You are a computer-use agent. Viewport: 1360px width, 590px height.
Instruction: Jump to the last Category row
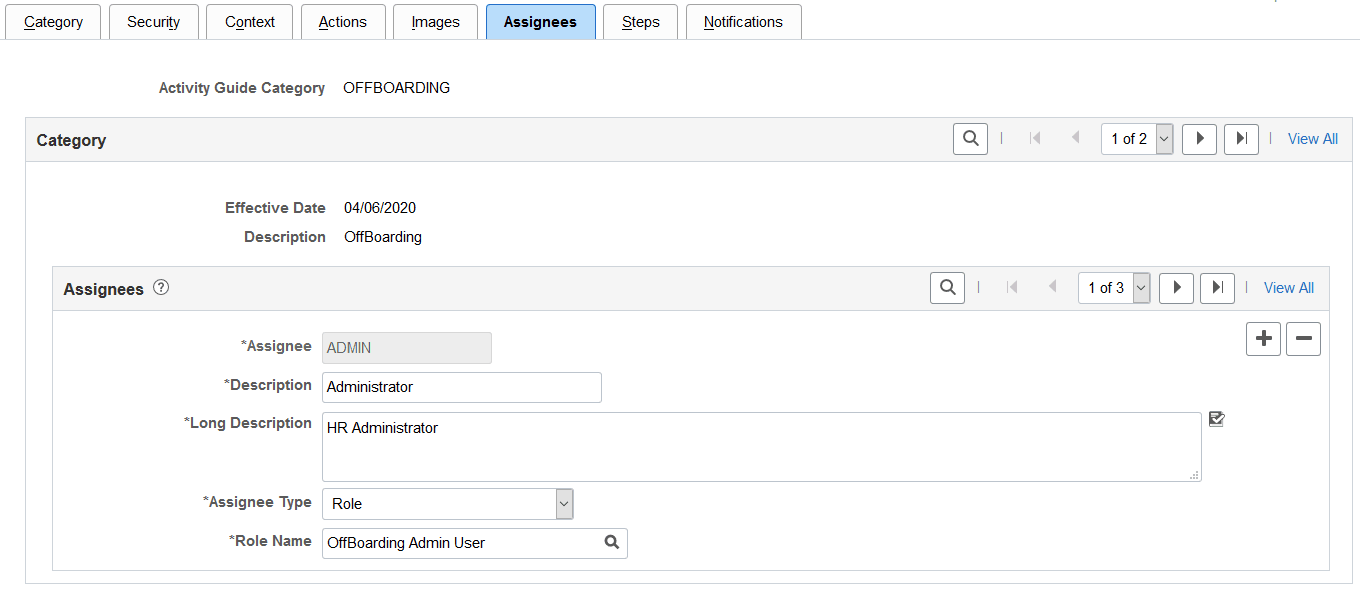(1241, 138)
